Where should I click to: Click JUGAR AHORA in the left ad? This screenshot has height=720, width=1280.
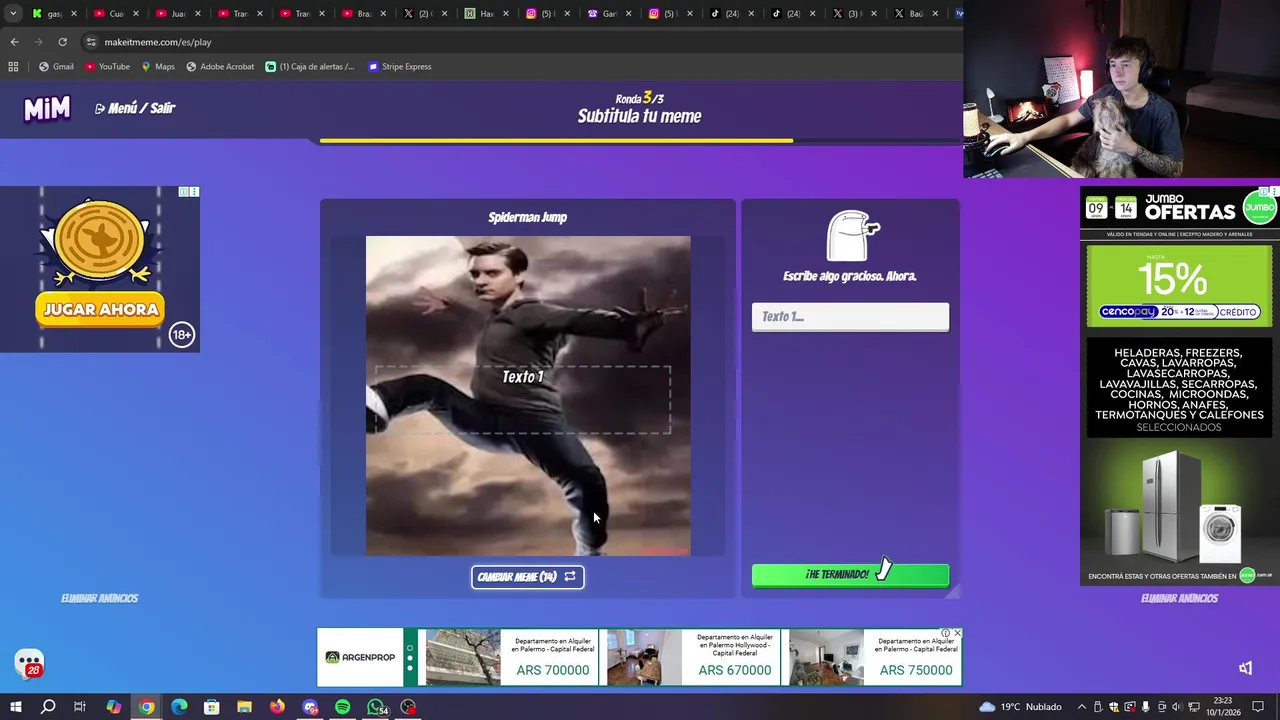tap(100, 310)
